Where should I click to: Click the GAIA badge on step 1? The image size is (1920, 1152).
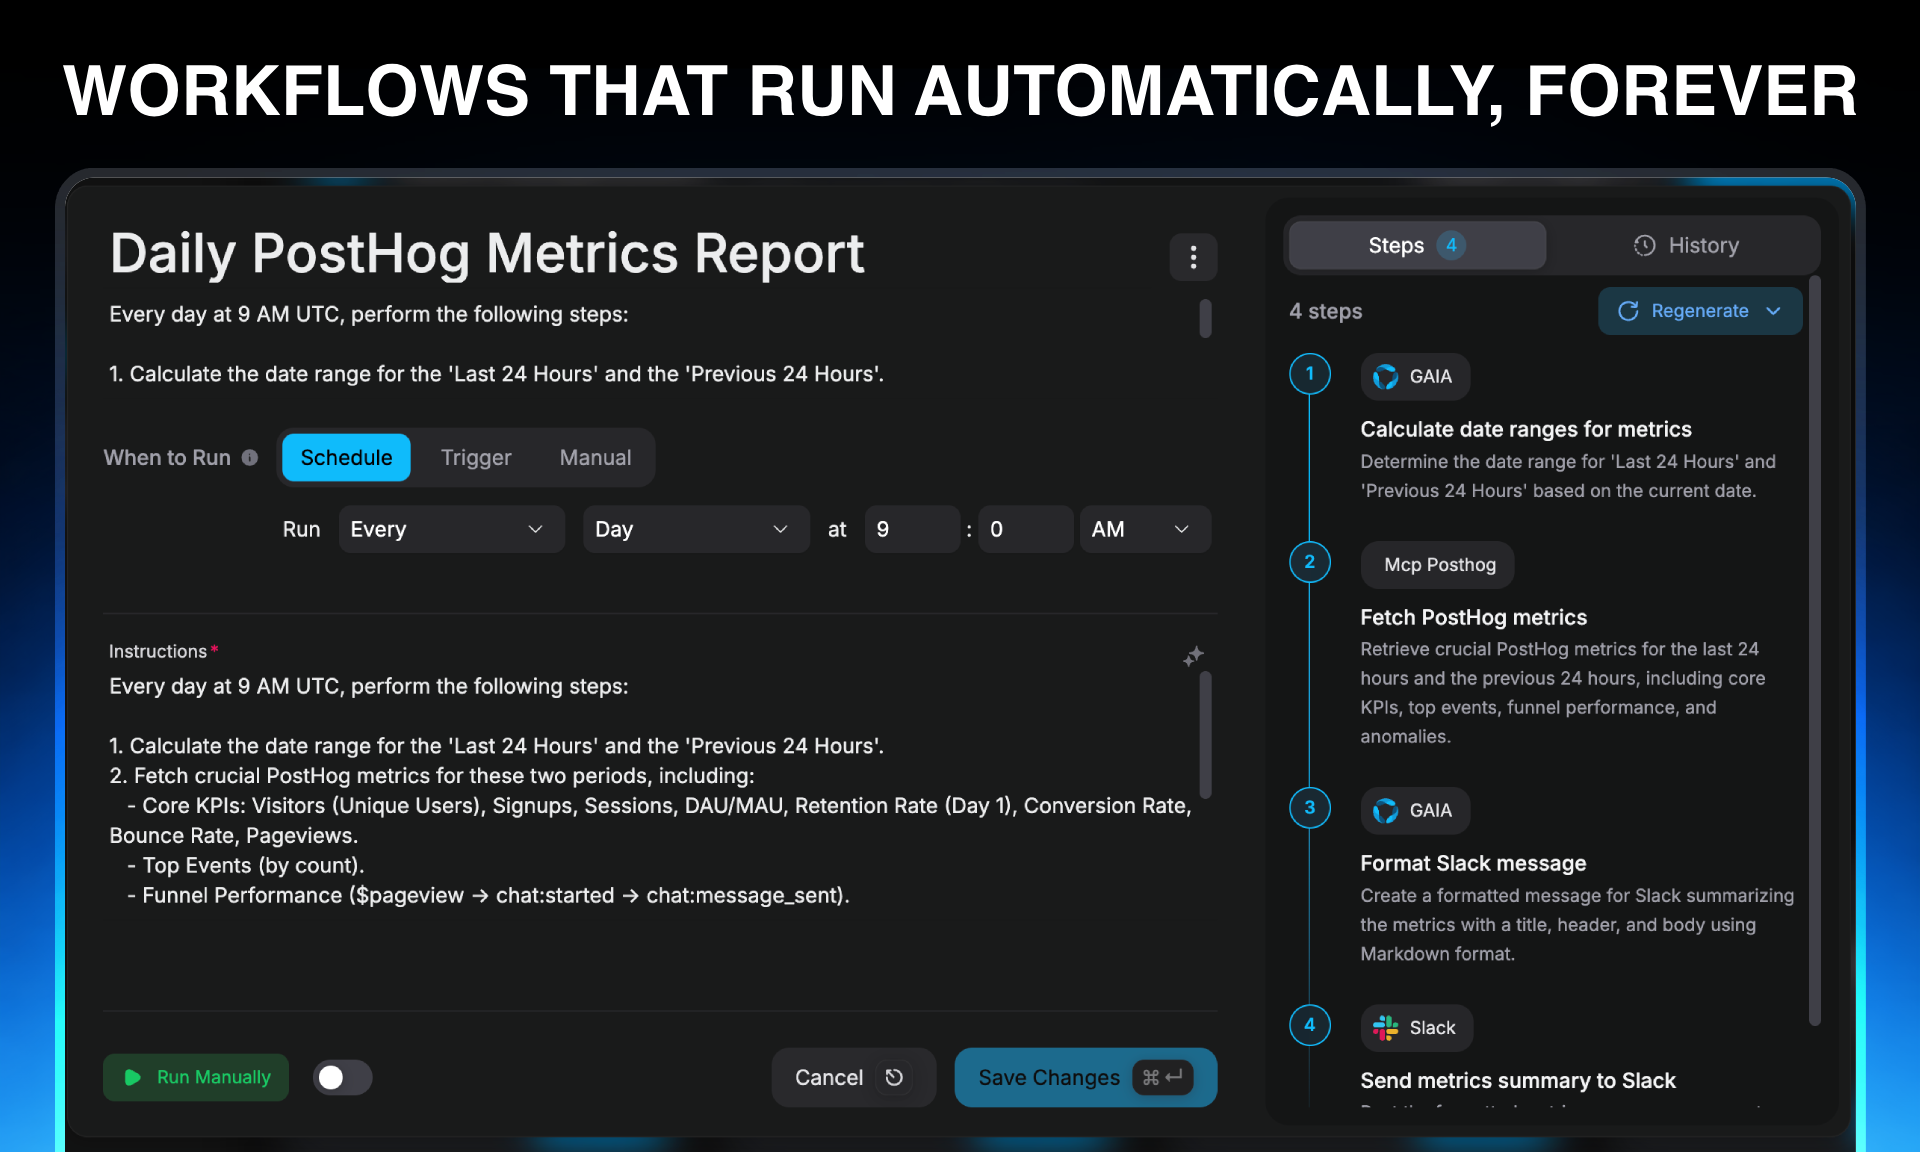click(x=1414, y=377)
